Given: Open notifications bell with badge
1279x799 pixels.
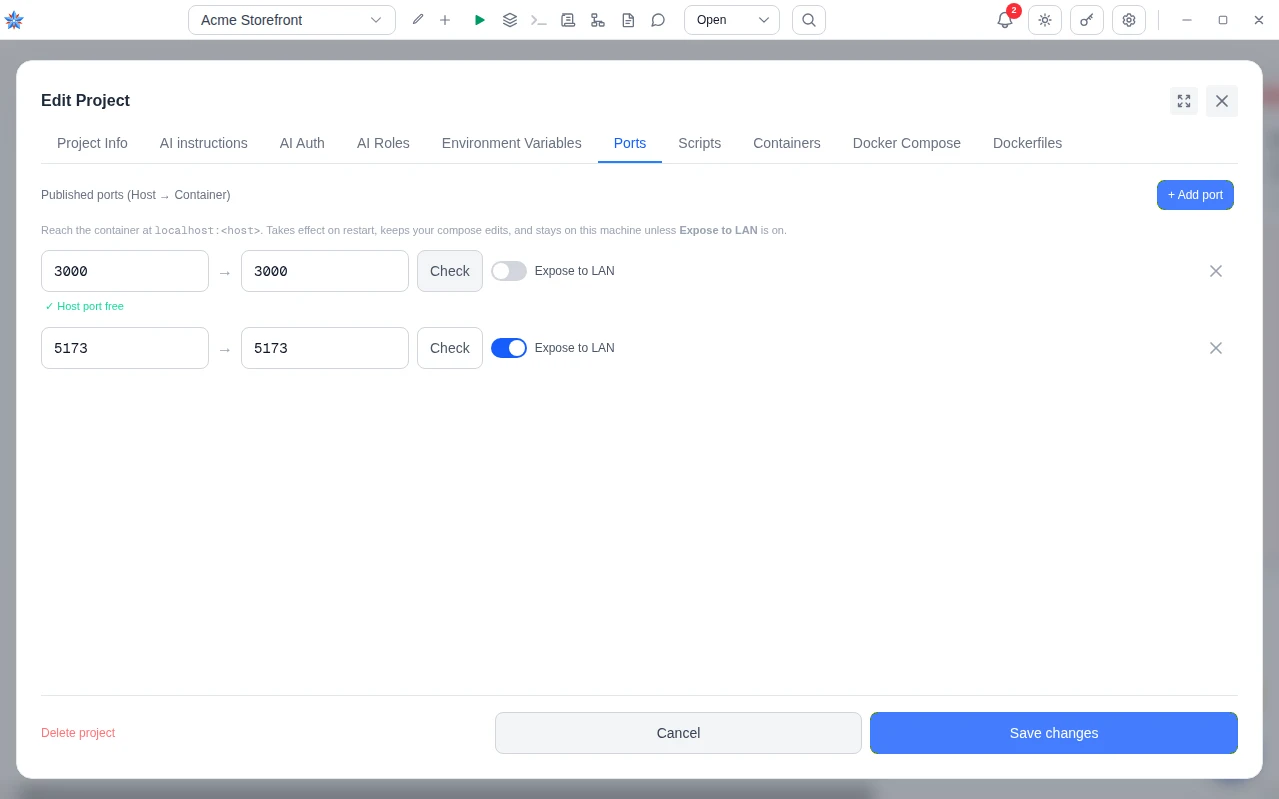Looking at the screenshot, I should (1005, 20).
